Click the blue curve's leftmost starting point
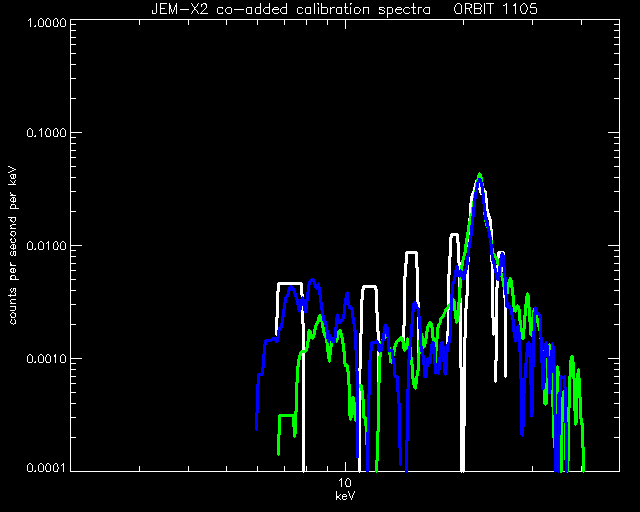640x512 pixels. [x=256, y=427]
